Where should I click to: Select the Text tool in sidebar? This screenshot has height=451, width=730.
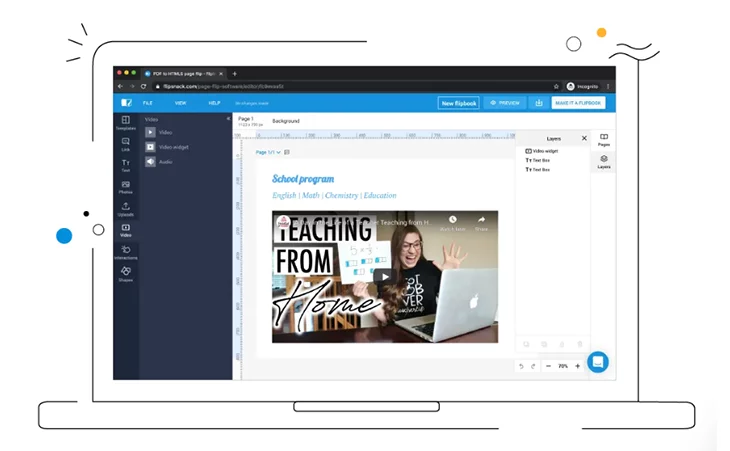pos(126,166)
